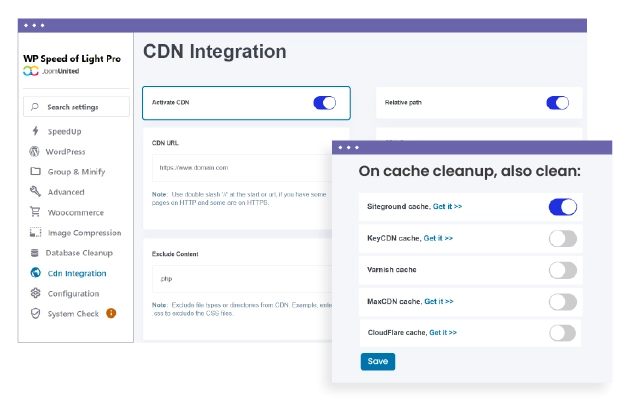
Task: Disable the Siteground cache toggle
Action: pyautogui.click(x=563, y=207)
